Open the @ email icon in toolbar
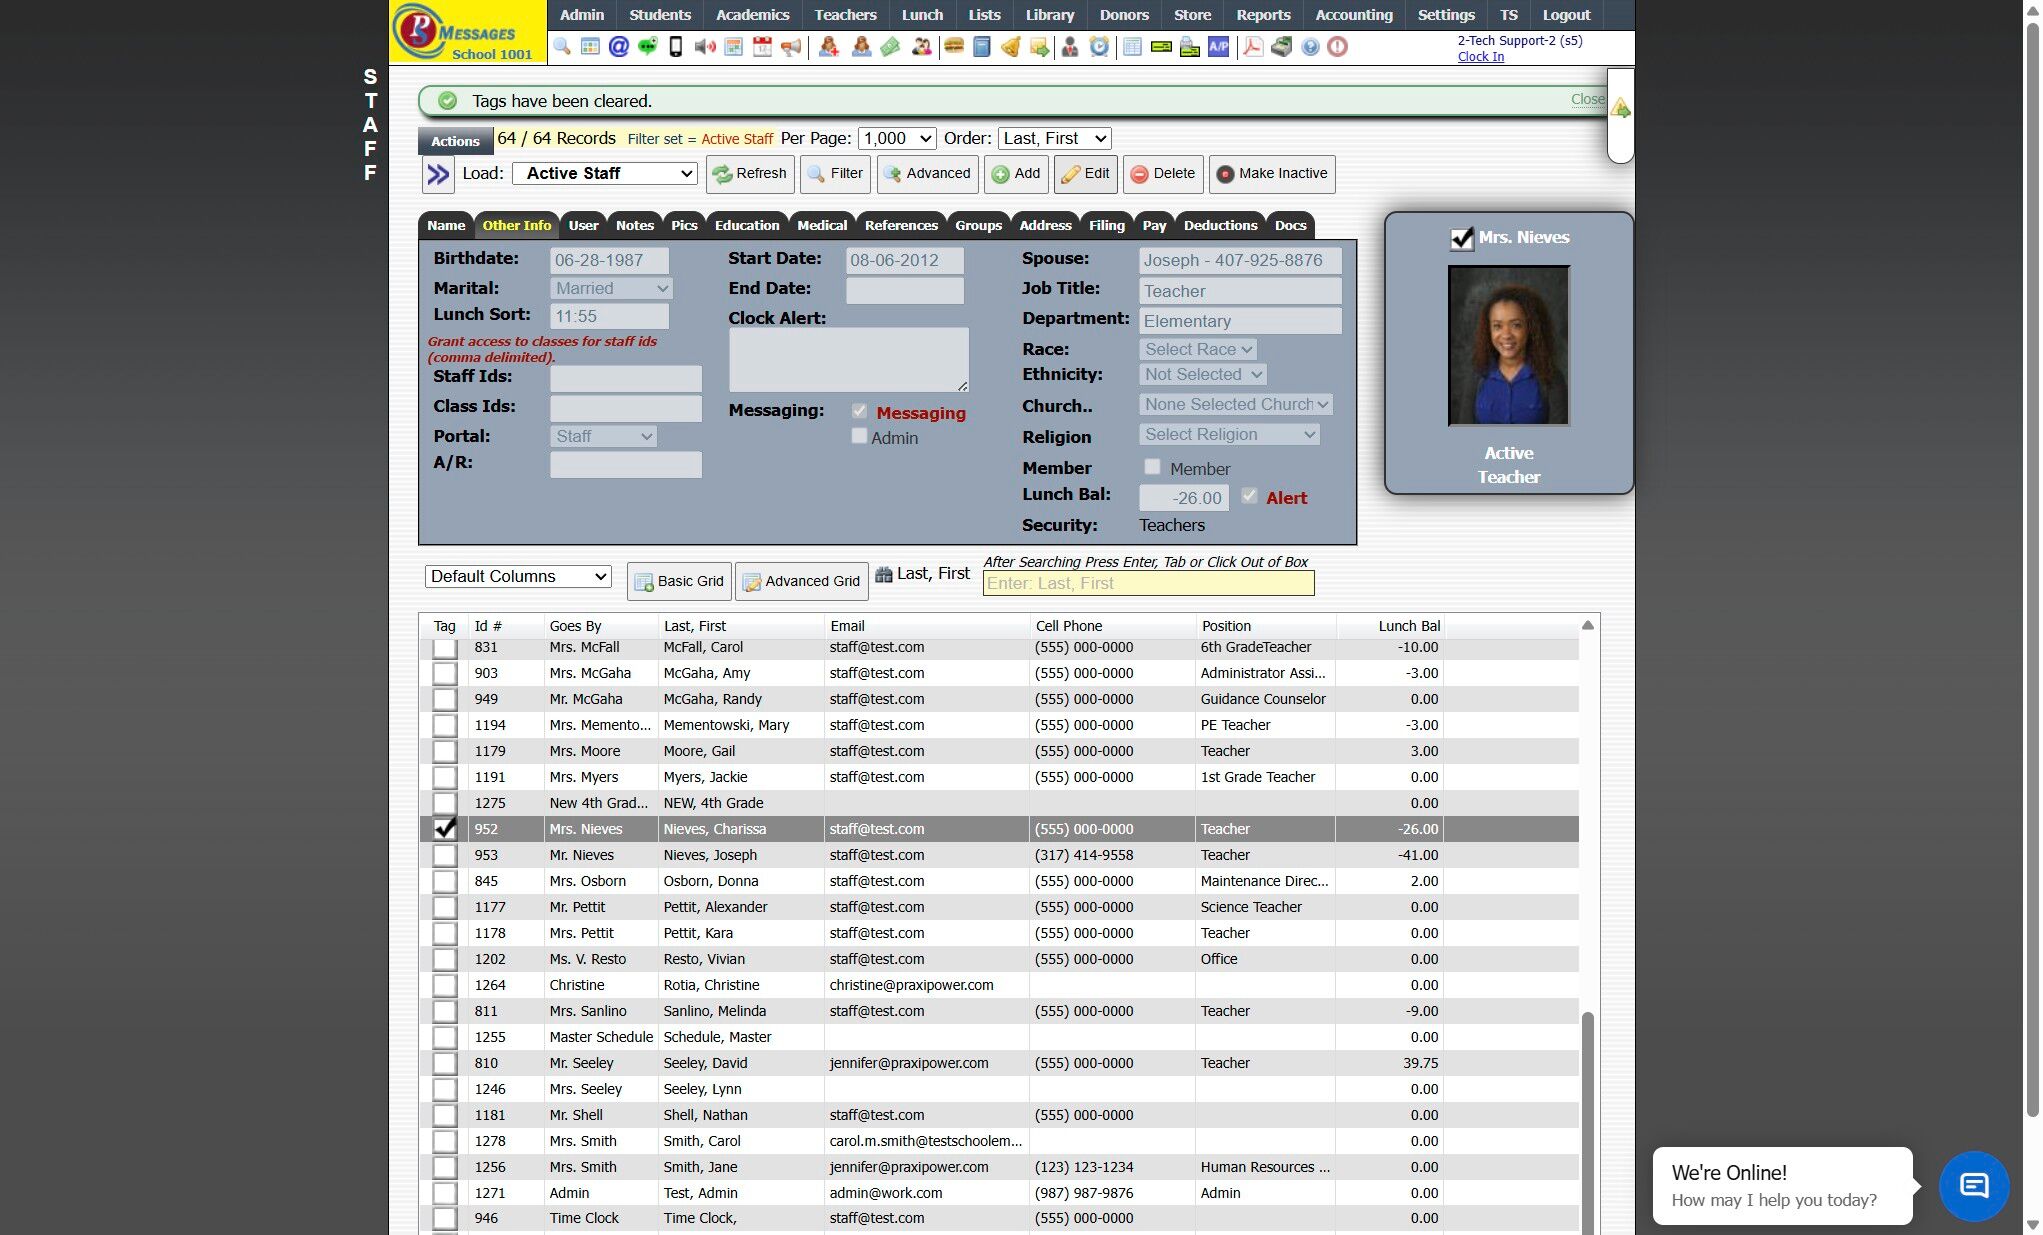 click(x=618, y=47)
